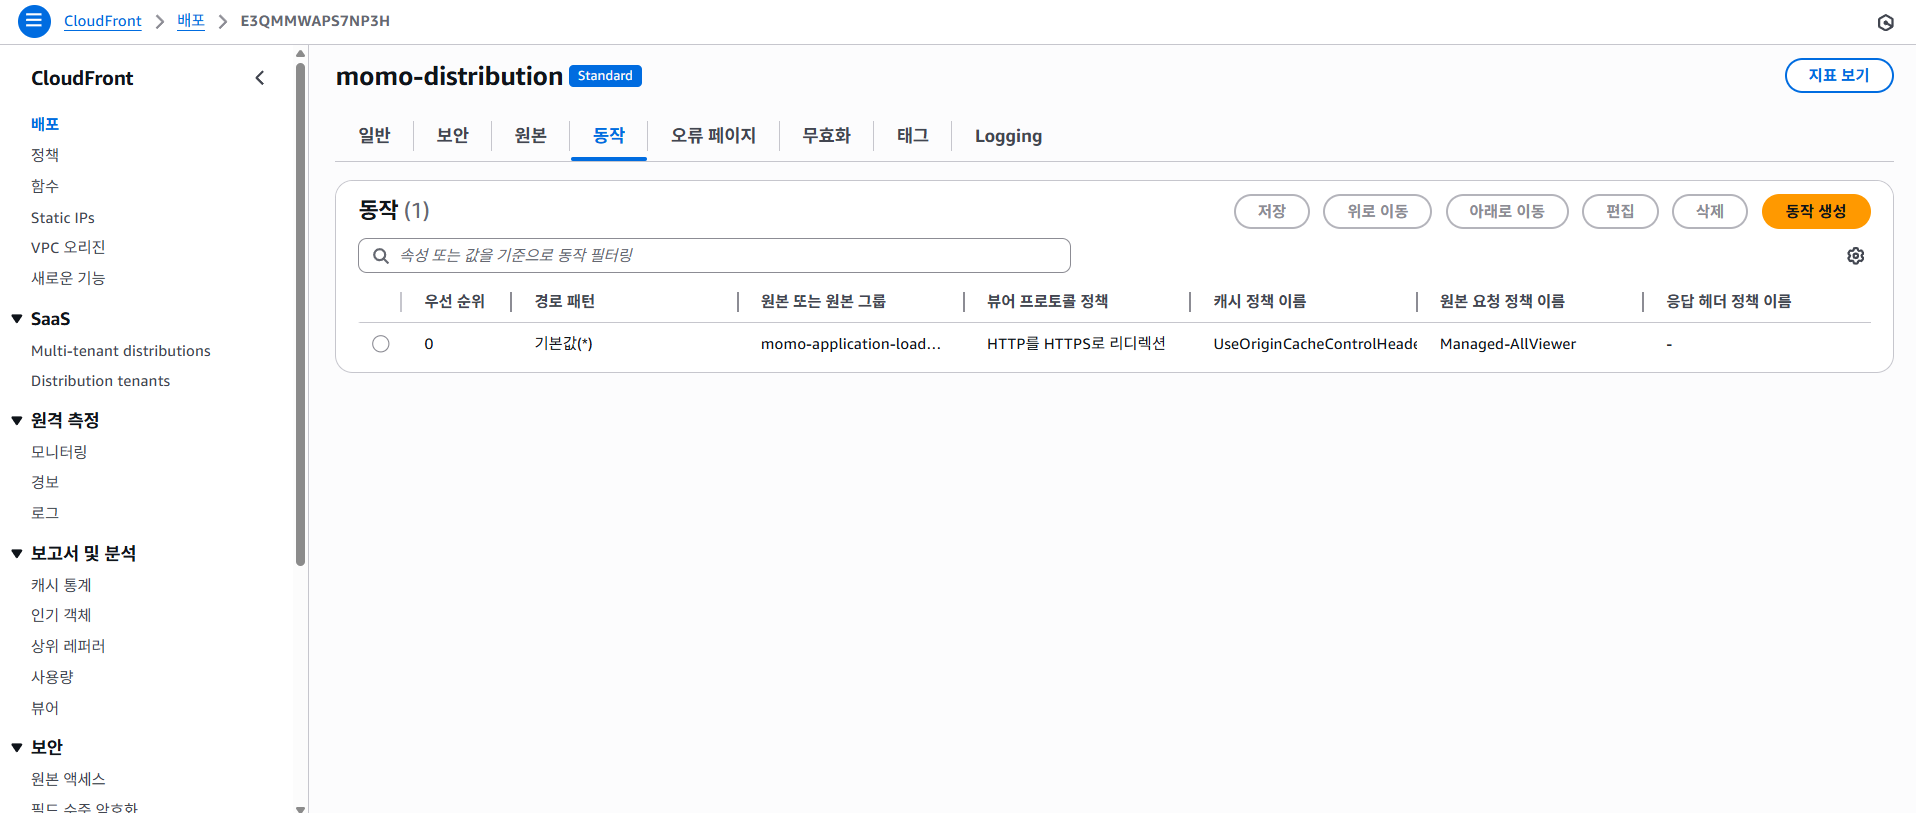
Task: Select the 동작 tab
Action: click(609, 136)
